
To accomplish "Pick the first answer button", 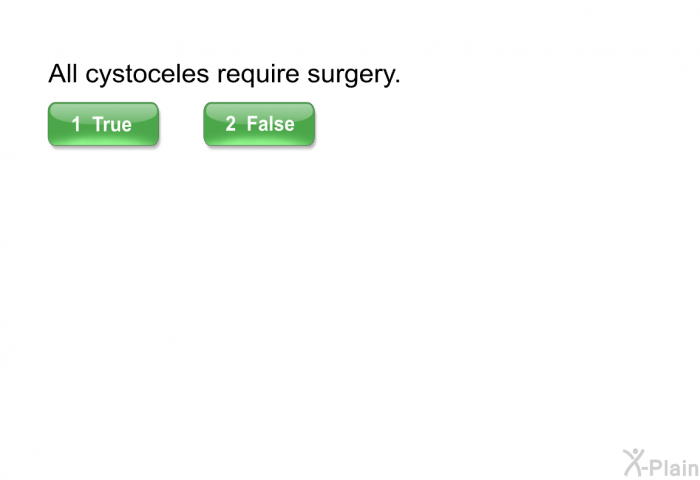I will (x=103, y=124).
